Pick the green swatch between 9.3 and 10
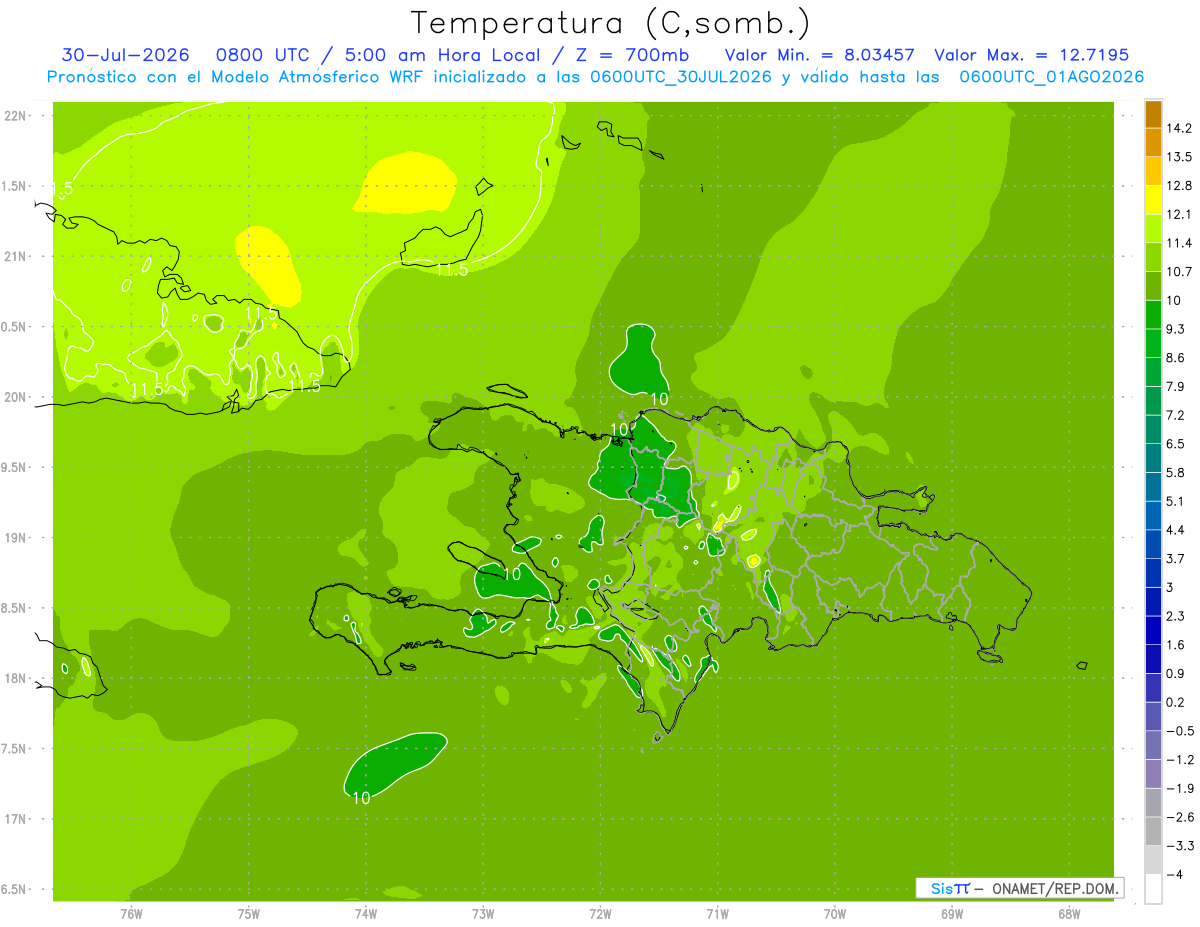 pyautogui.click(x=1153, y=315)
